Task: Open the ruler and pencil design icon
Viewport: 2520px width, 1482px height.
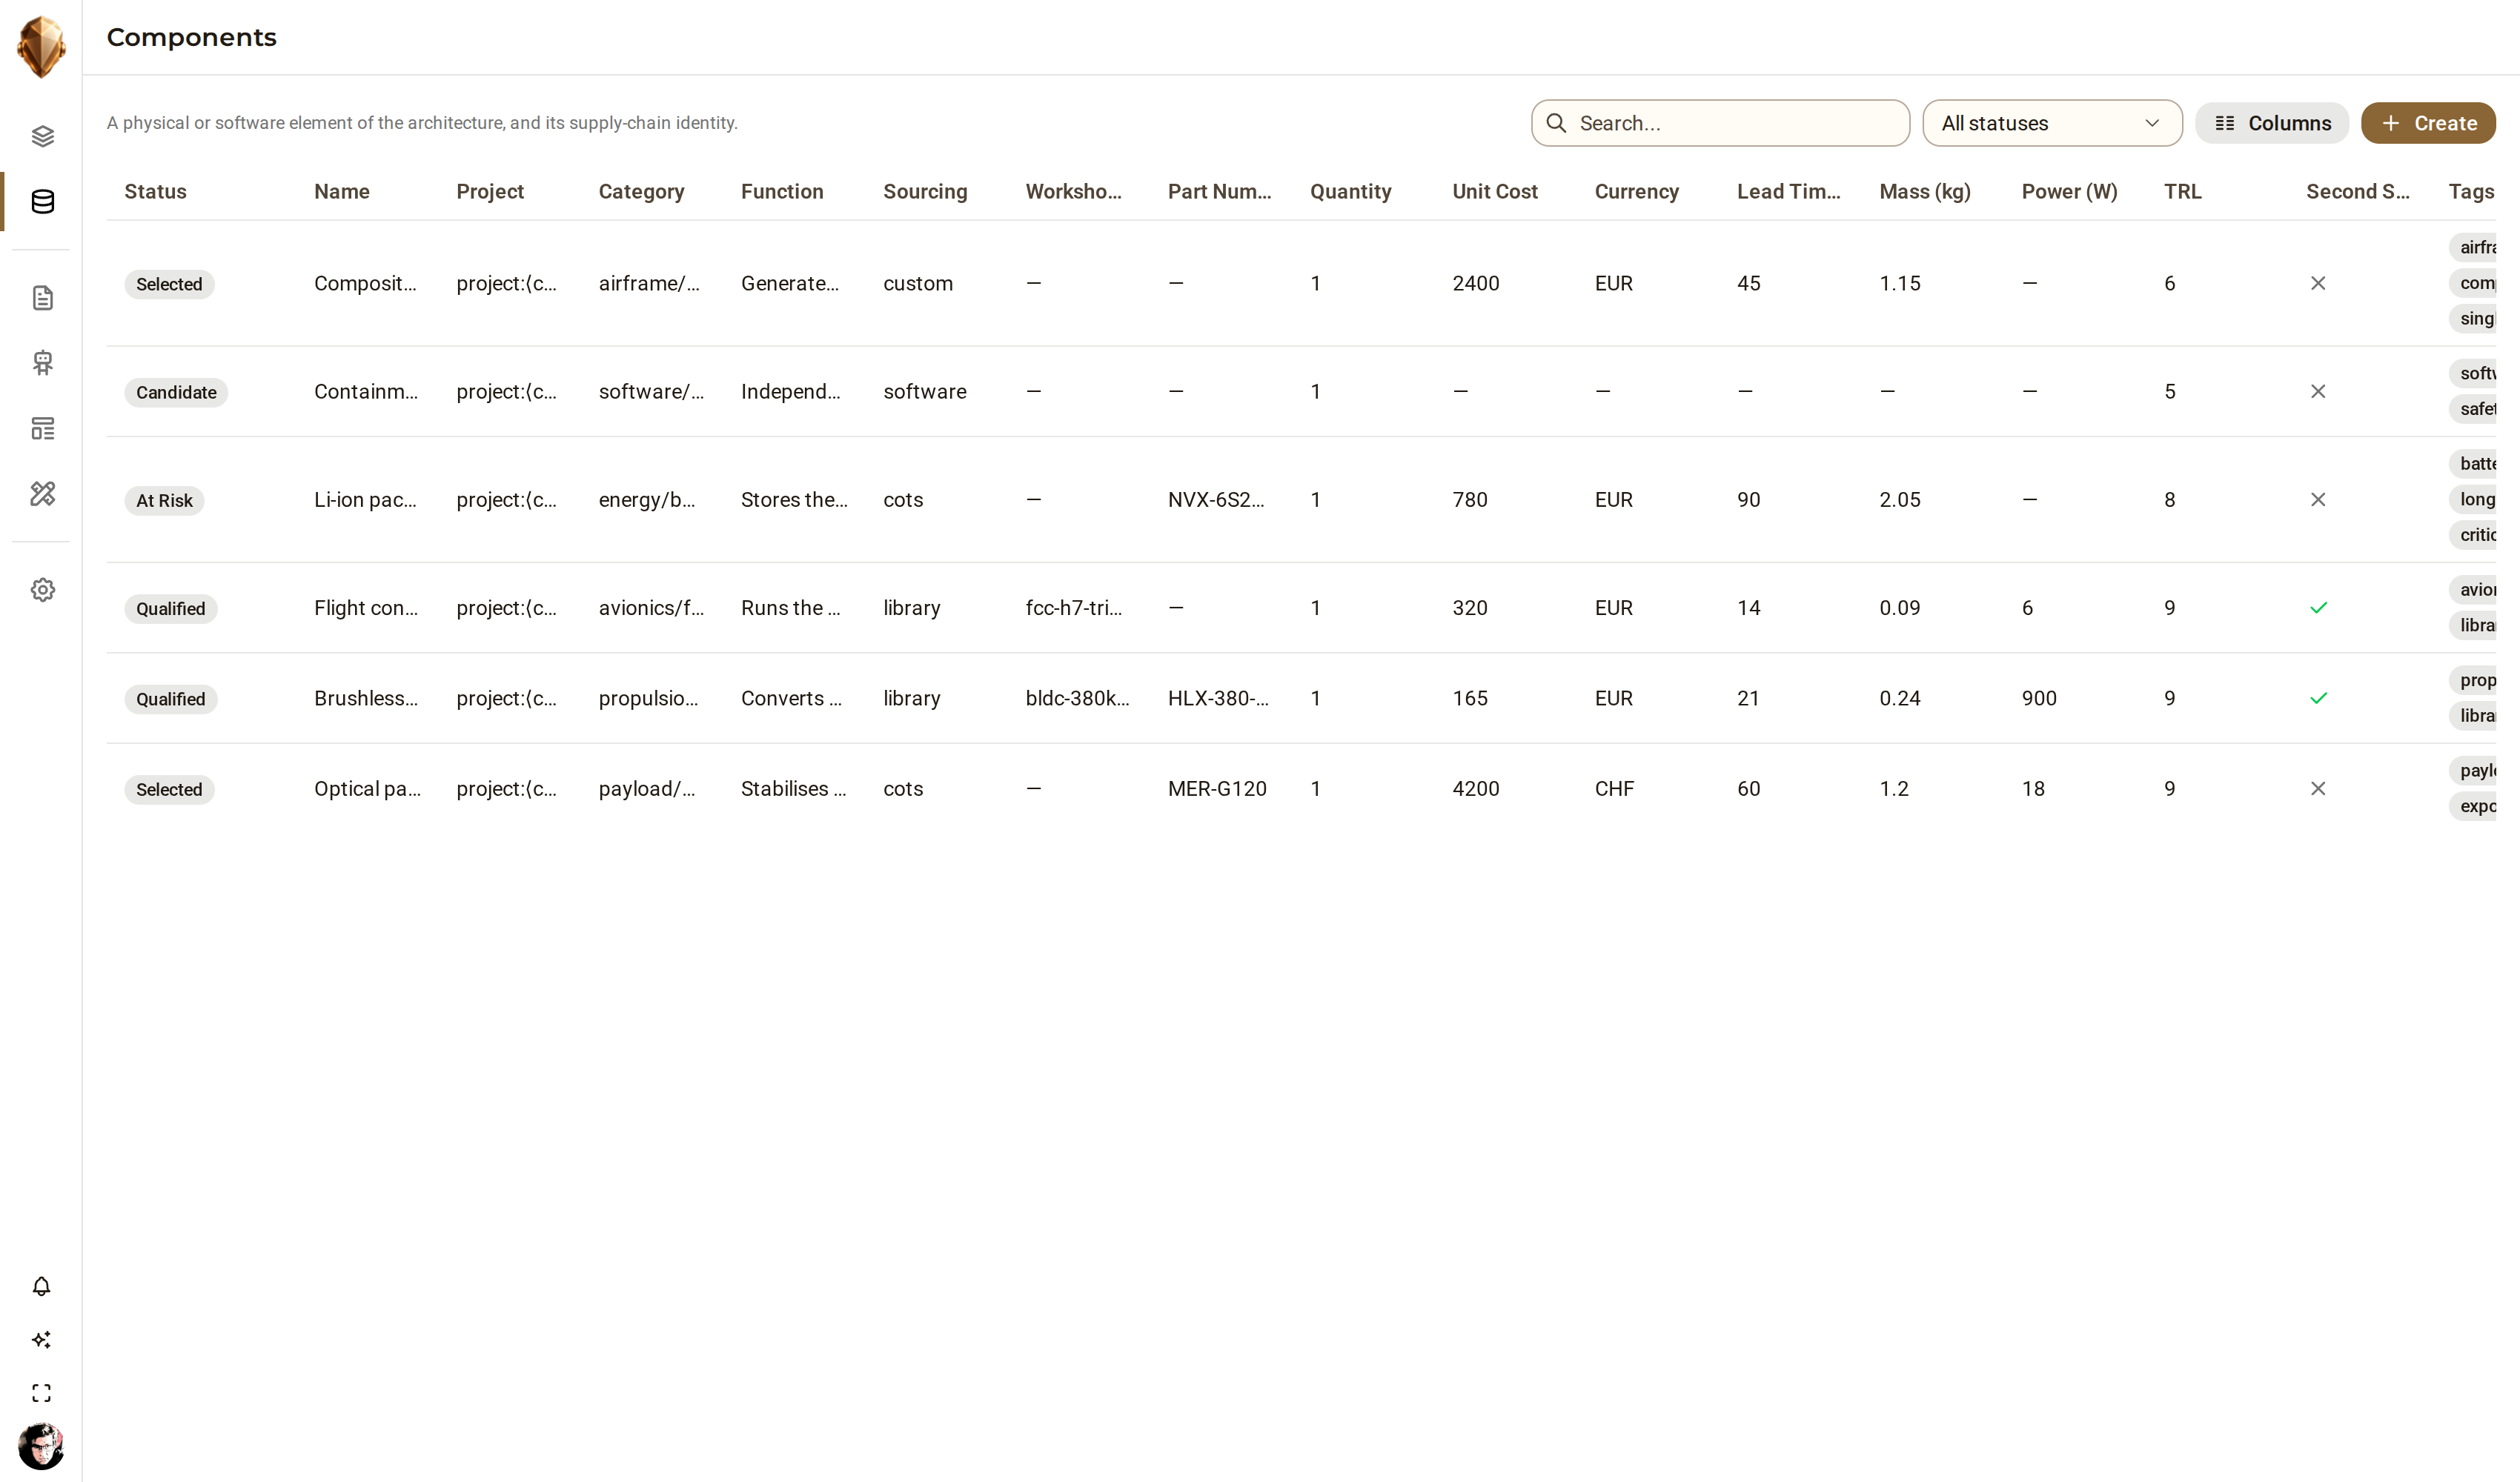Action: click(x=42, y=493)
